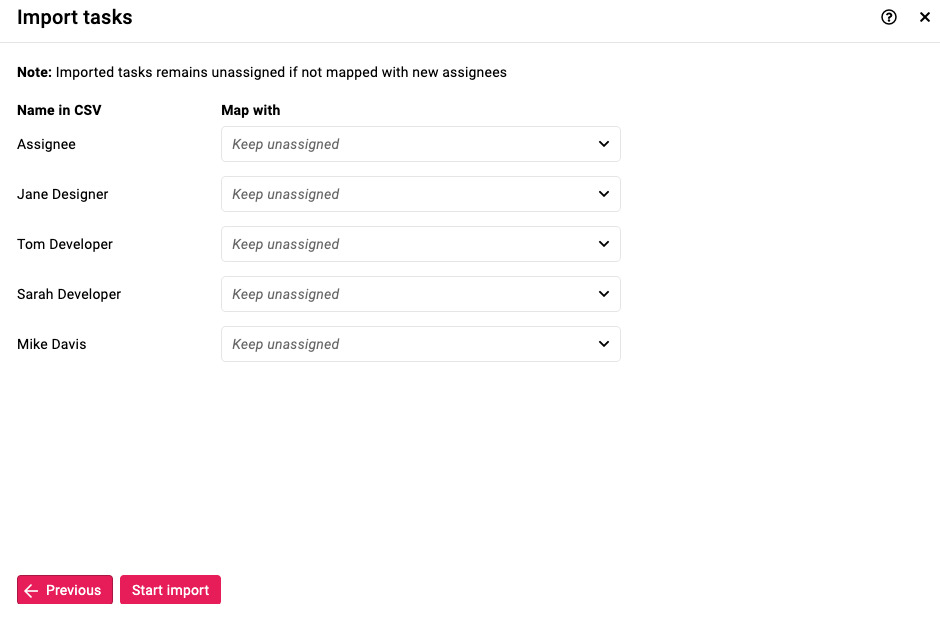Open the Assignee mapping dropdown
940x620 pixels.
(x=420, y=144)
